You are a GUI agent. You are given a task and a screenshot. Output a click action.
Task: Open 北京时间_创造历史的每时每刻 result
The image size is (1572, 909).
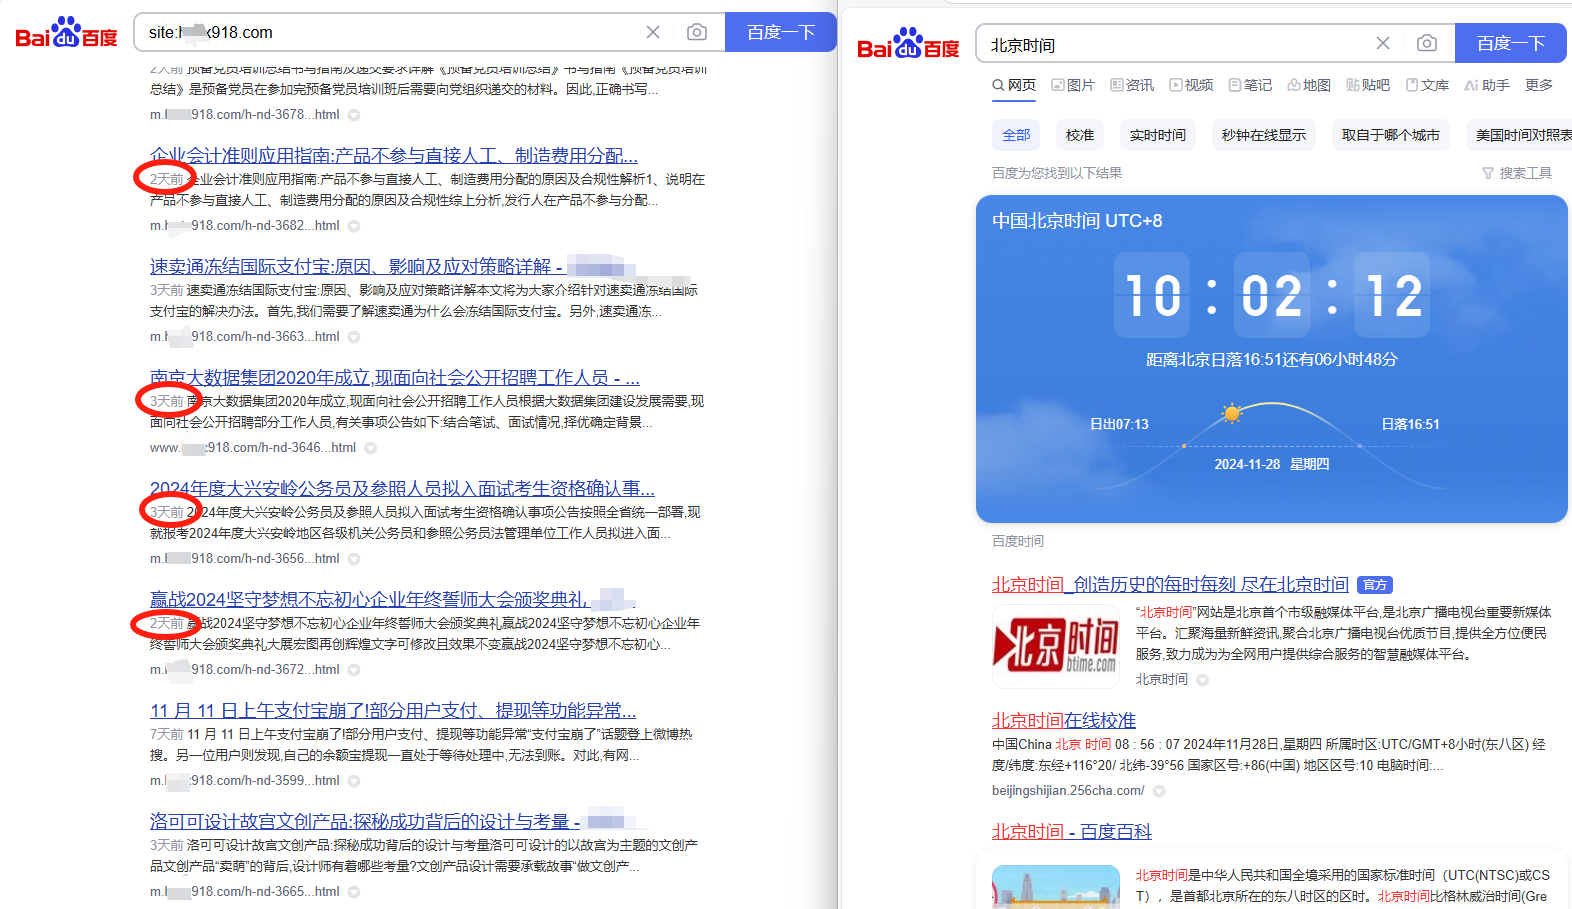pos(1170,584)
